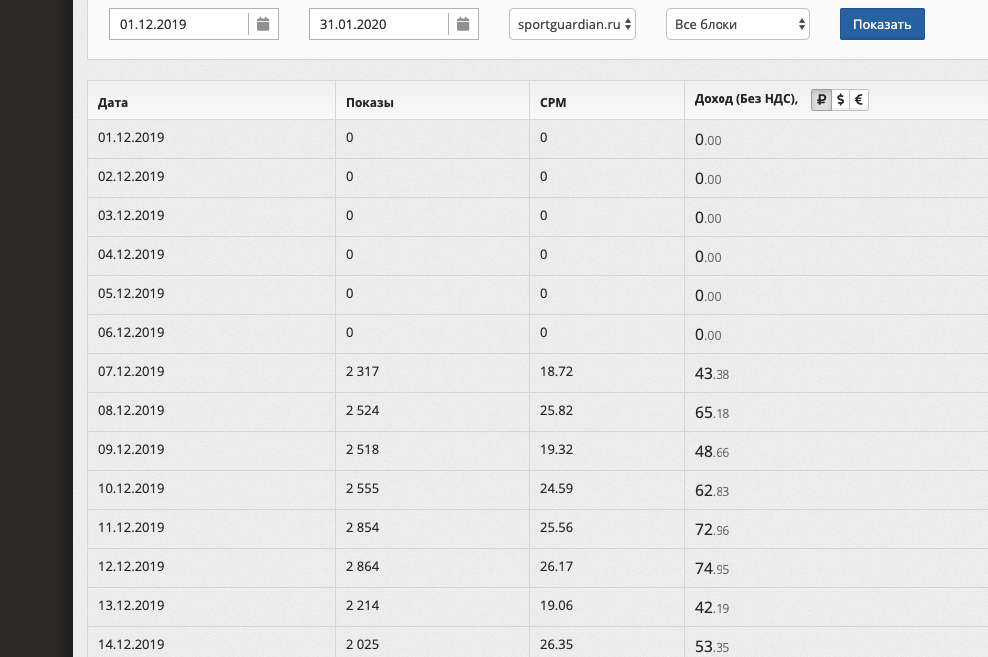
Task: Switch income currency to rubles
Action: pyautogui.click(x=821, y=99)
